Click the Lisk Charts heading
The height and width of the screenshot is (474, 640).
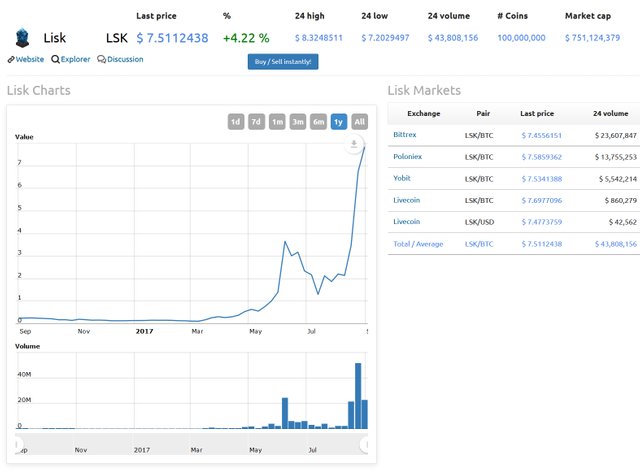(39, 90)
